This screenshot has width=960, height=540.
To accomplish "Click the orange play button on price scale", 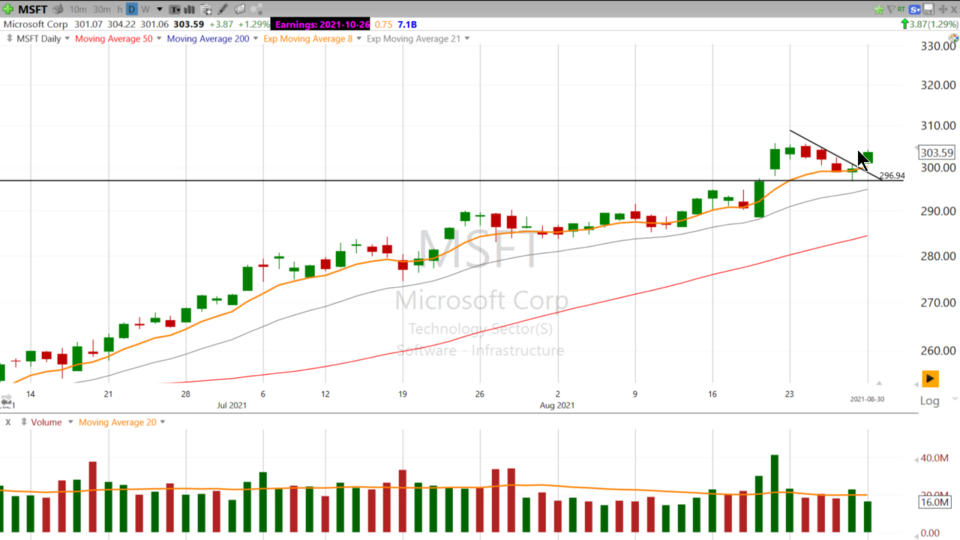I will [930, 379].
